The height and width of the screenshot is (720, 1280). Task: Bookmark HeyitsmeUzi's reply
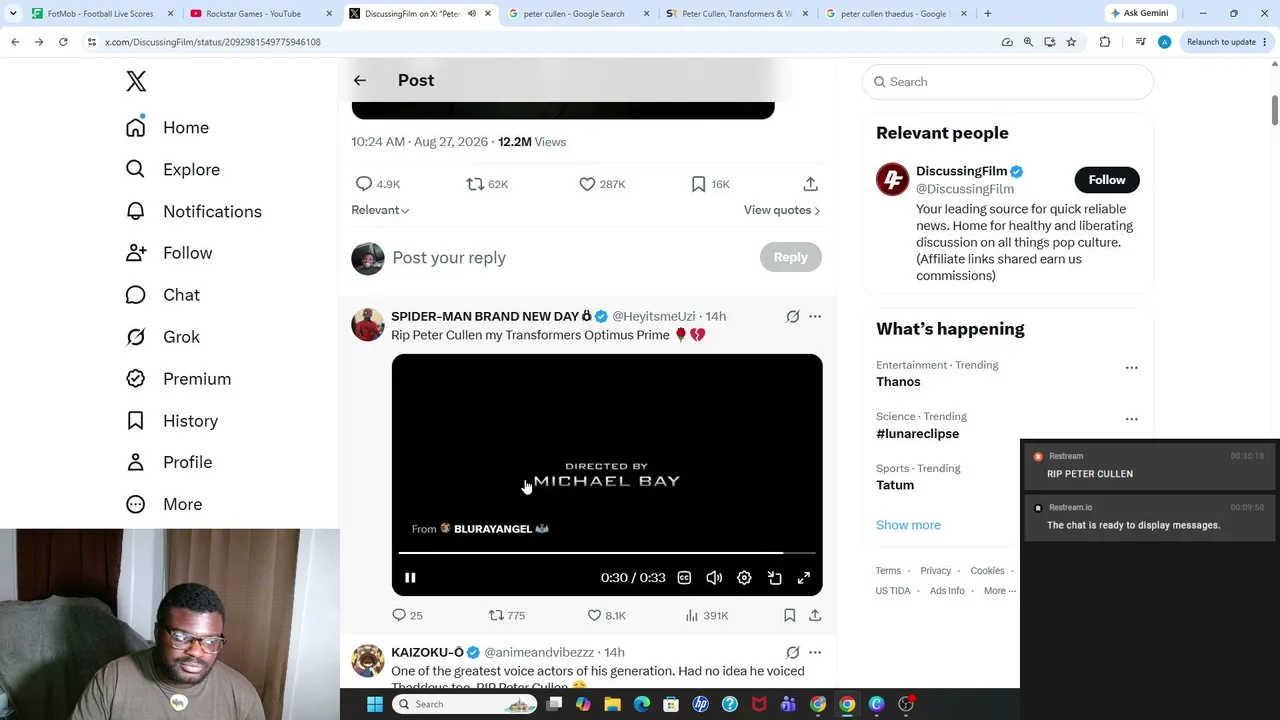pos(790,615)
